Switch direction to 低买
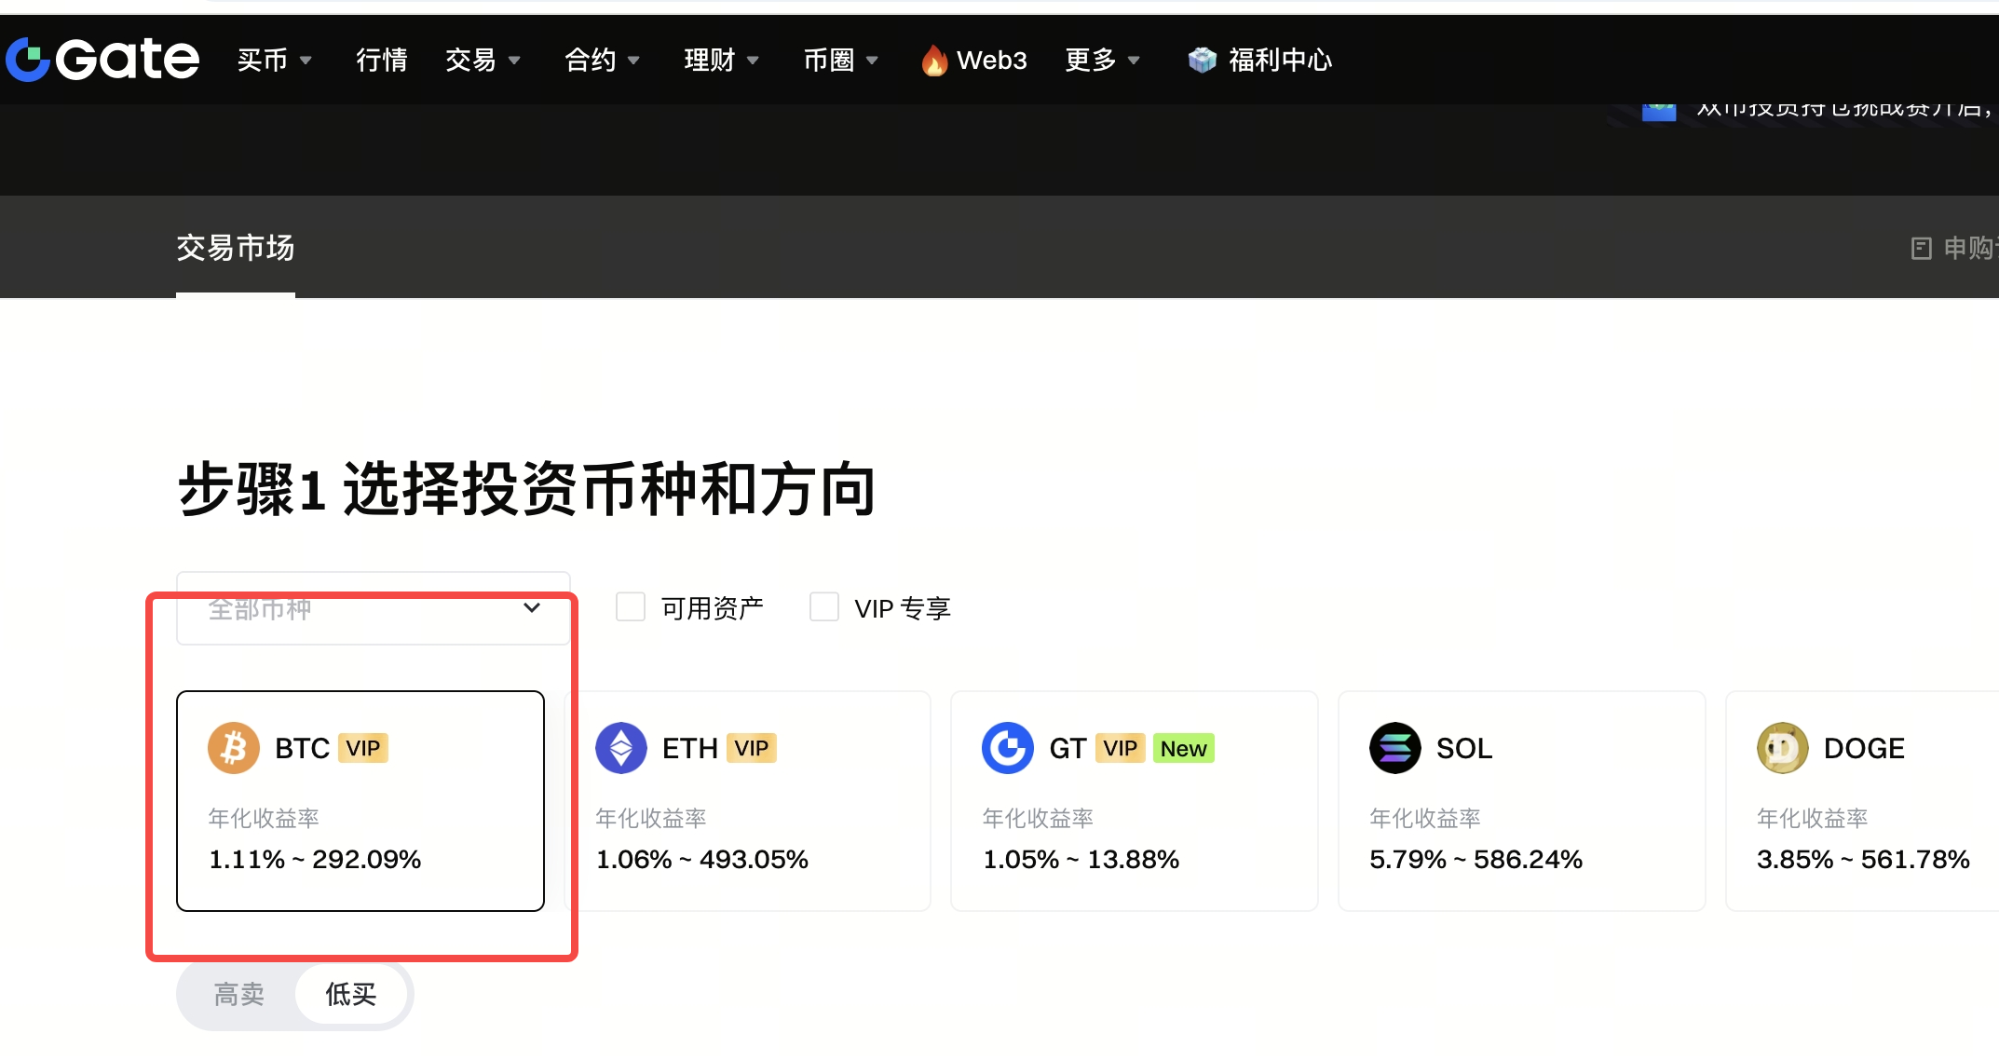The image size is (1999, 1057). pos(351,994)
